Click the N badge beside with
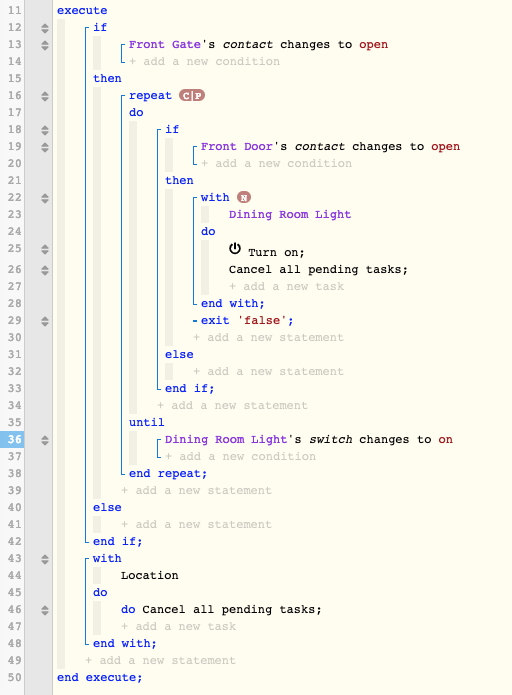 244,197
